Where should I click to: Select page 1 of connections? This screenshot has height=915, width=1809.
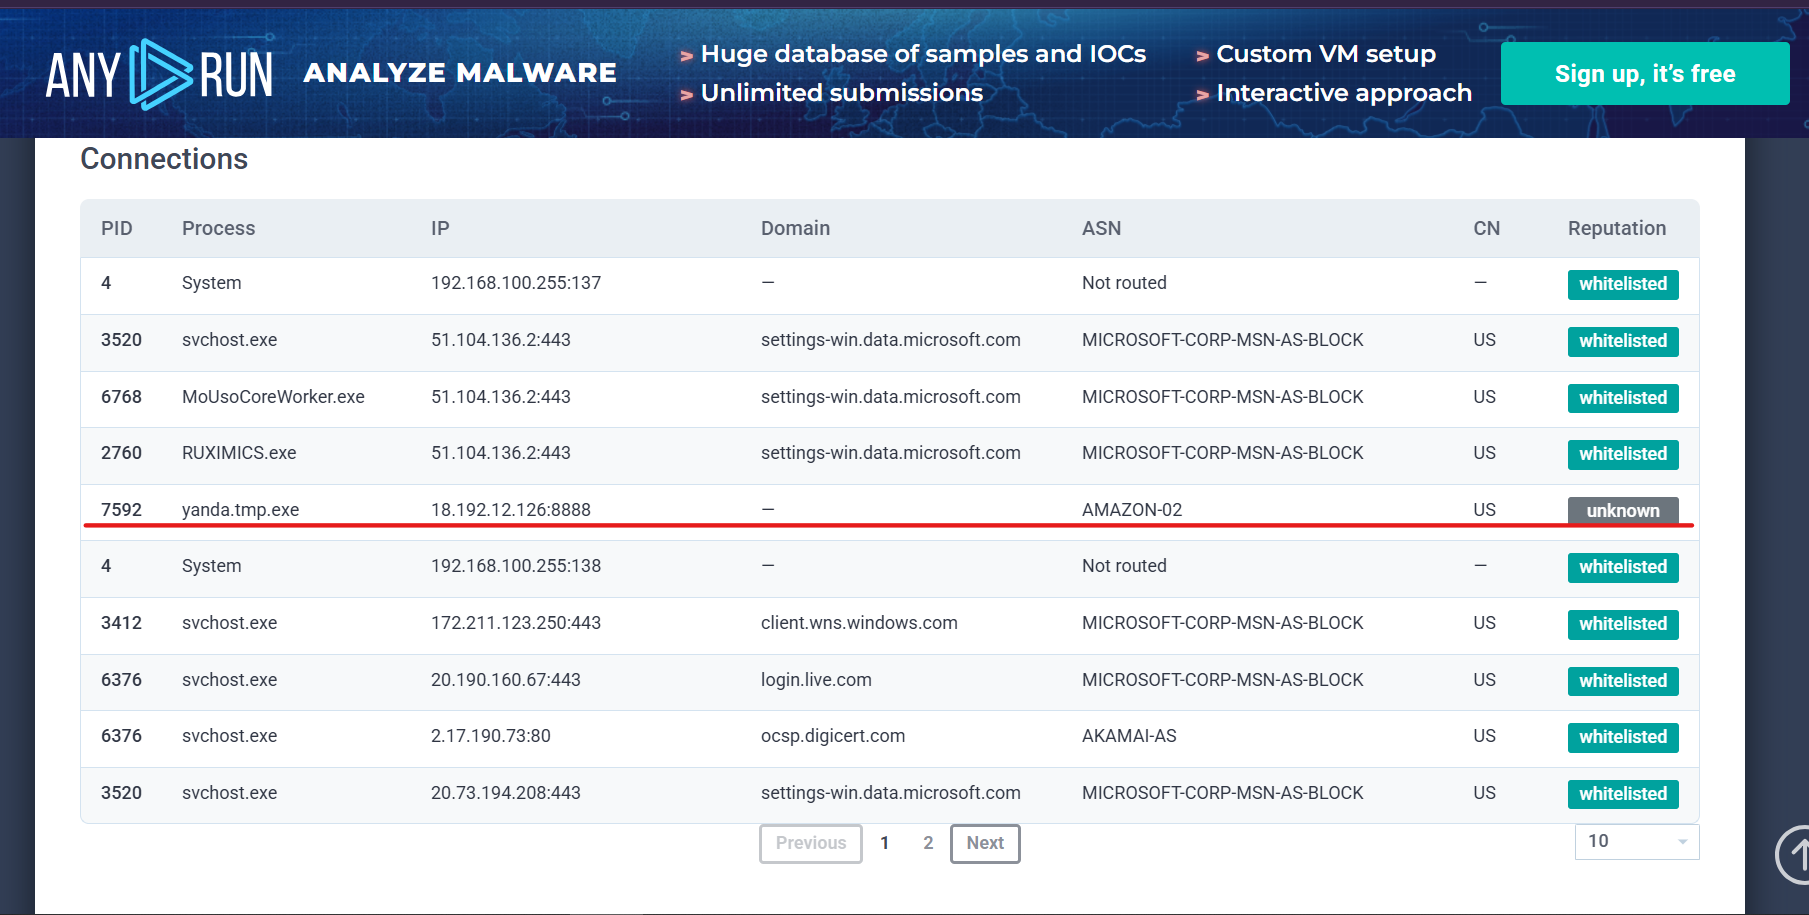(884, 843)
